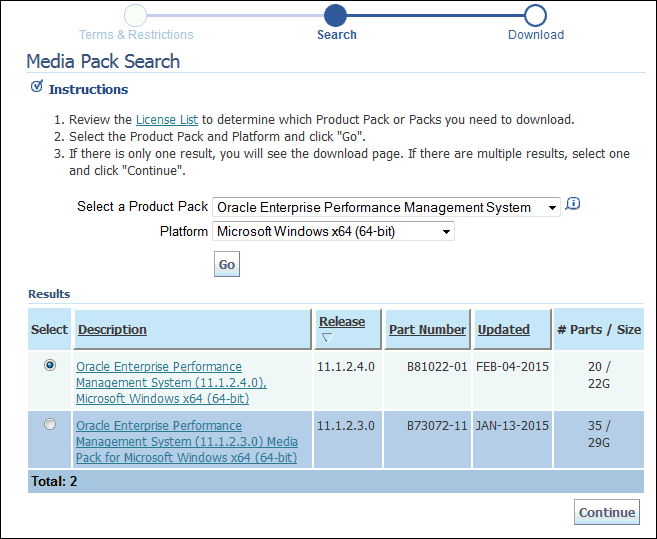This screenshot has height=539, width=657.
Task: Sort results by Updated column
Action: click(503, 329)
